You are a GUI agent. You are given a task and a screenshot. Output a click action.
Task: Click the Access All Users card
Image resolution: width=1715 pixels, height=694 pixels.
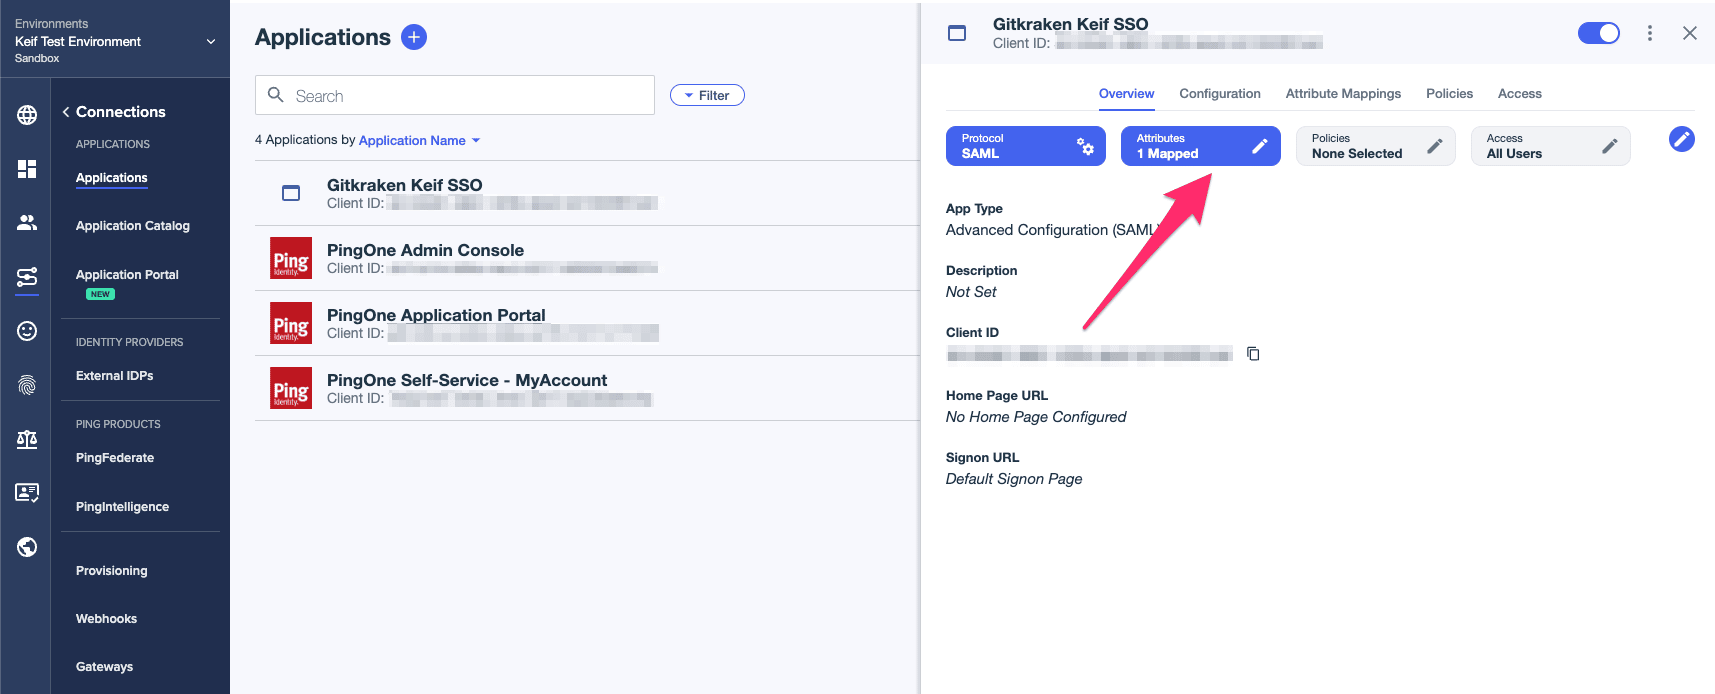(1551, 146)
